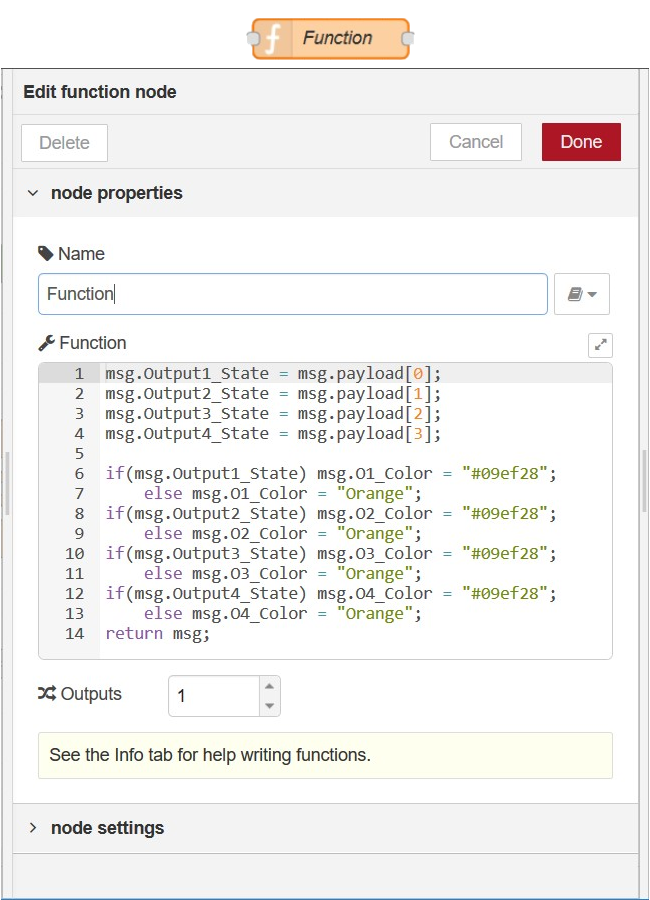Click the node settings heading text
The height and width of the screenshot is (900, 650).
tap(107, 828)
